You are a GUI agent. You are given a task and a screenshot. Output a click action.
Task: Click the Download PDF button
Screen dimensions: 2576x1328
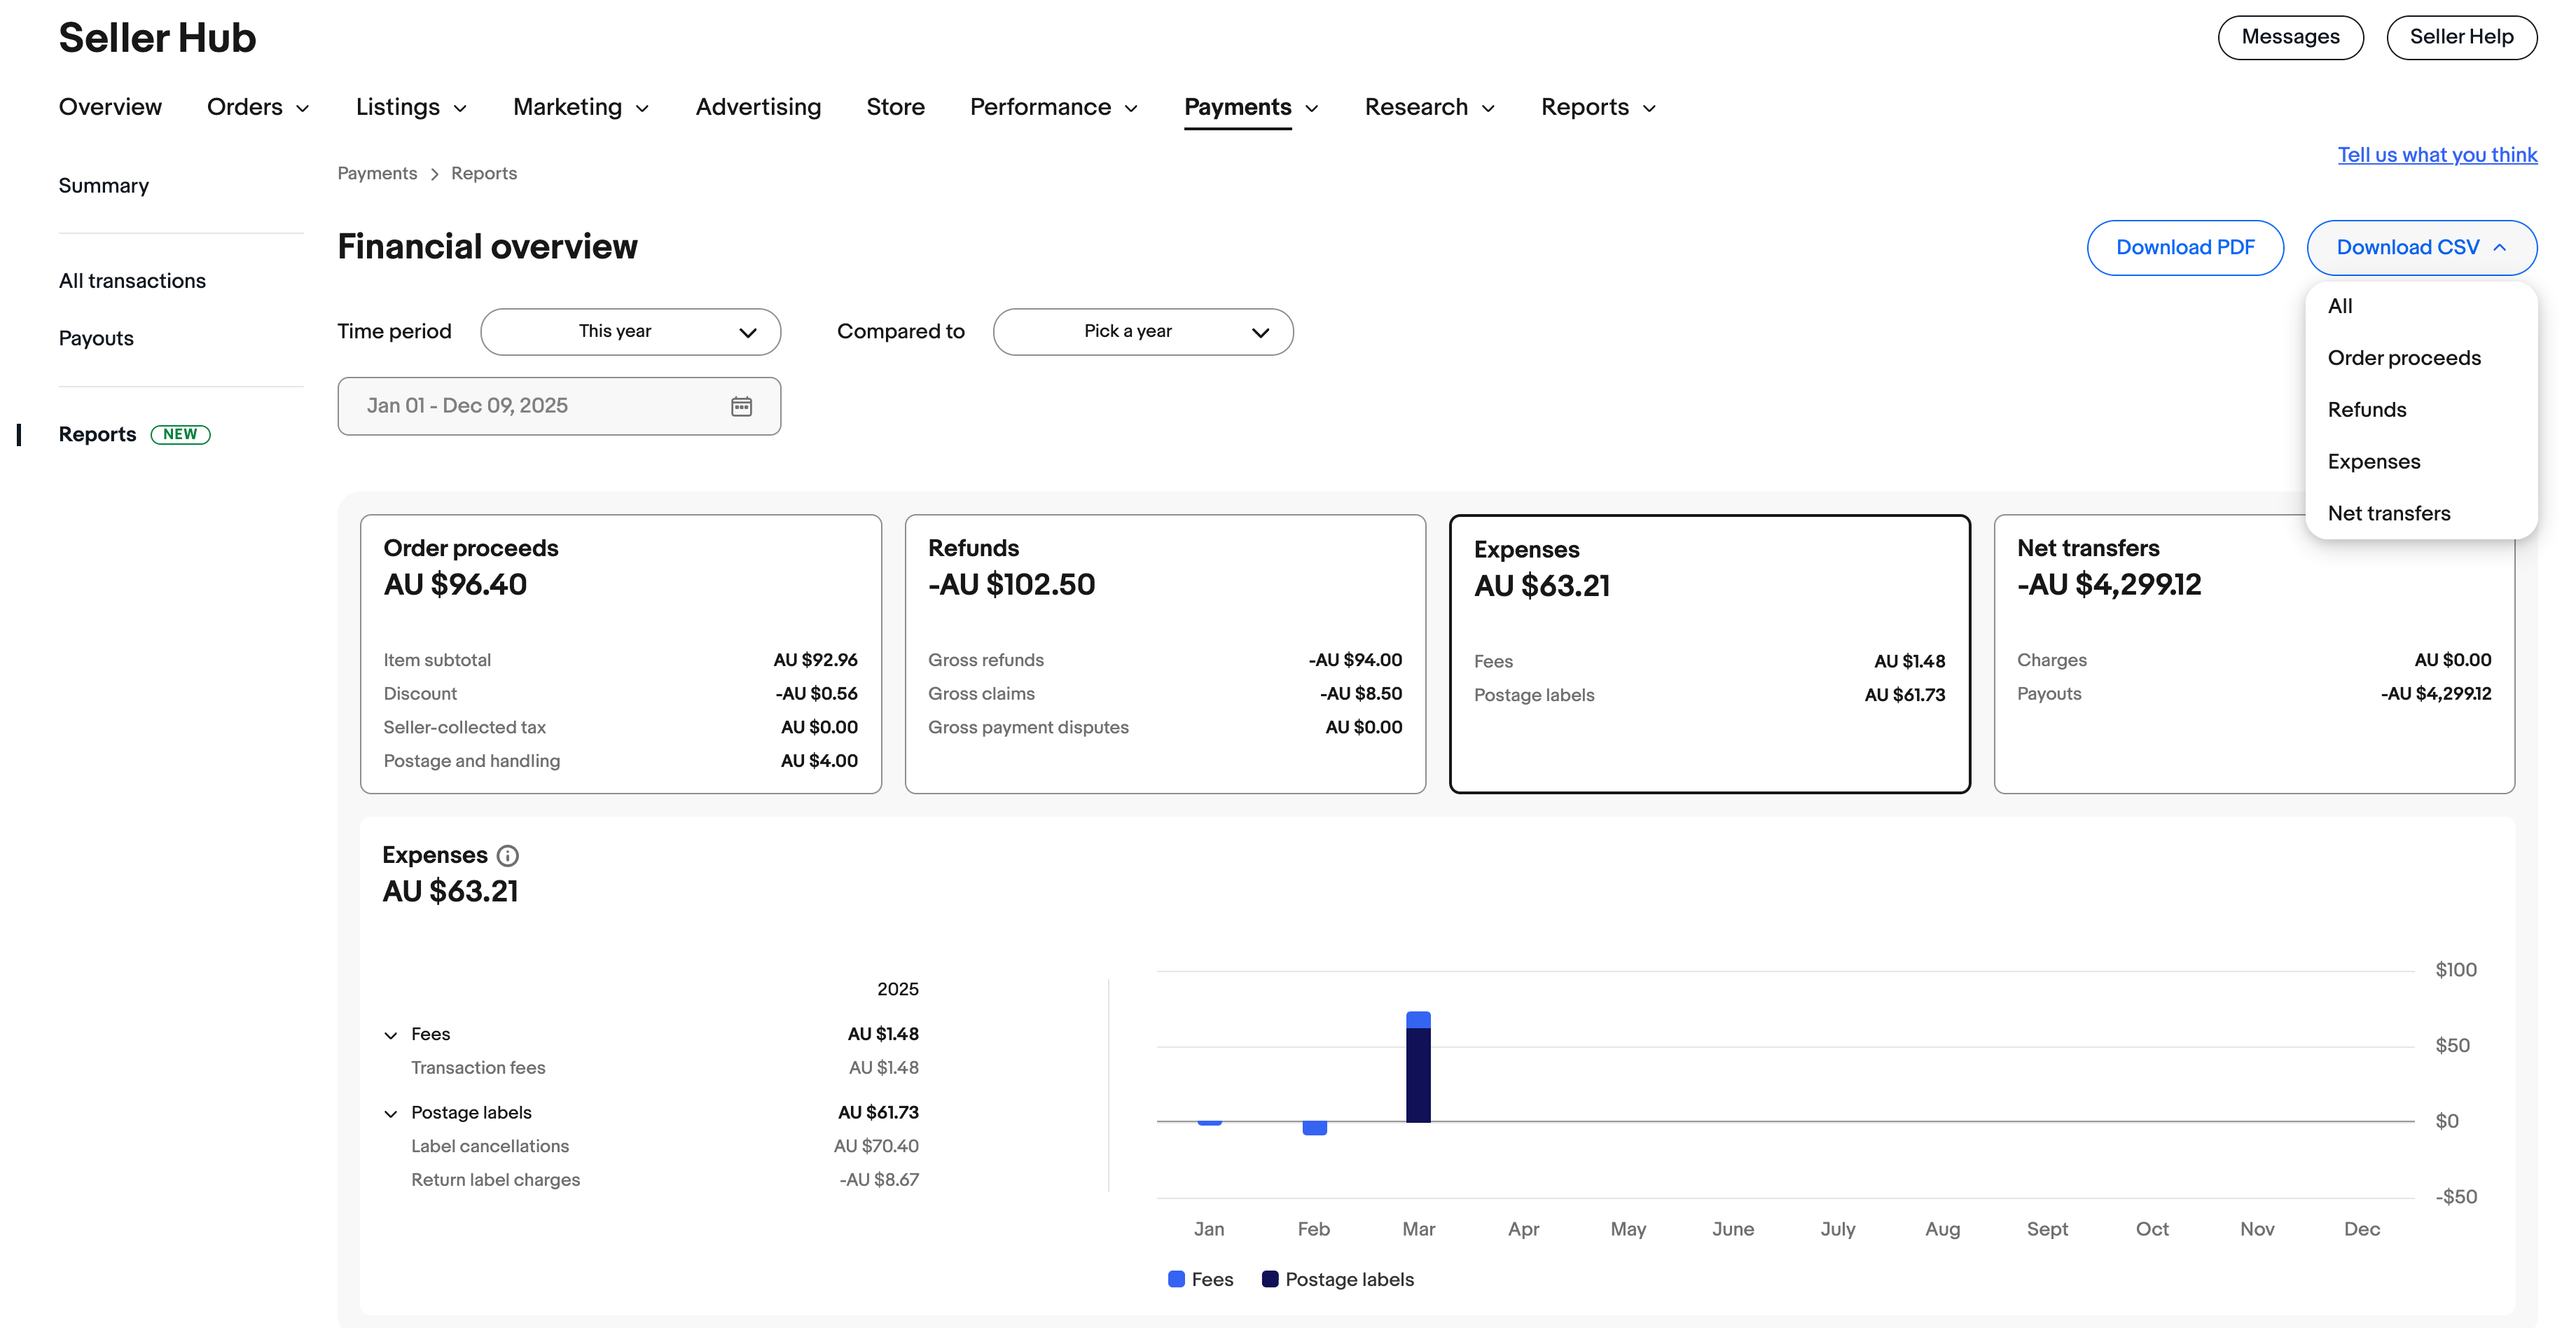[2185, 248]
